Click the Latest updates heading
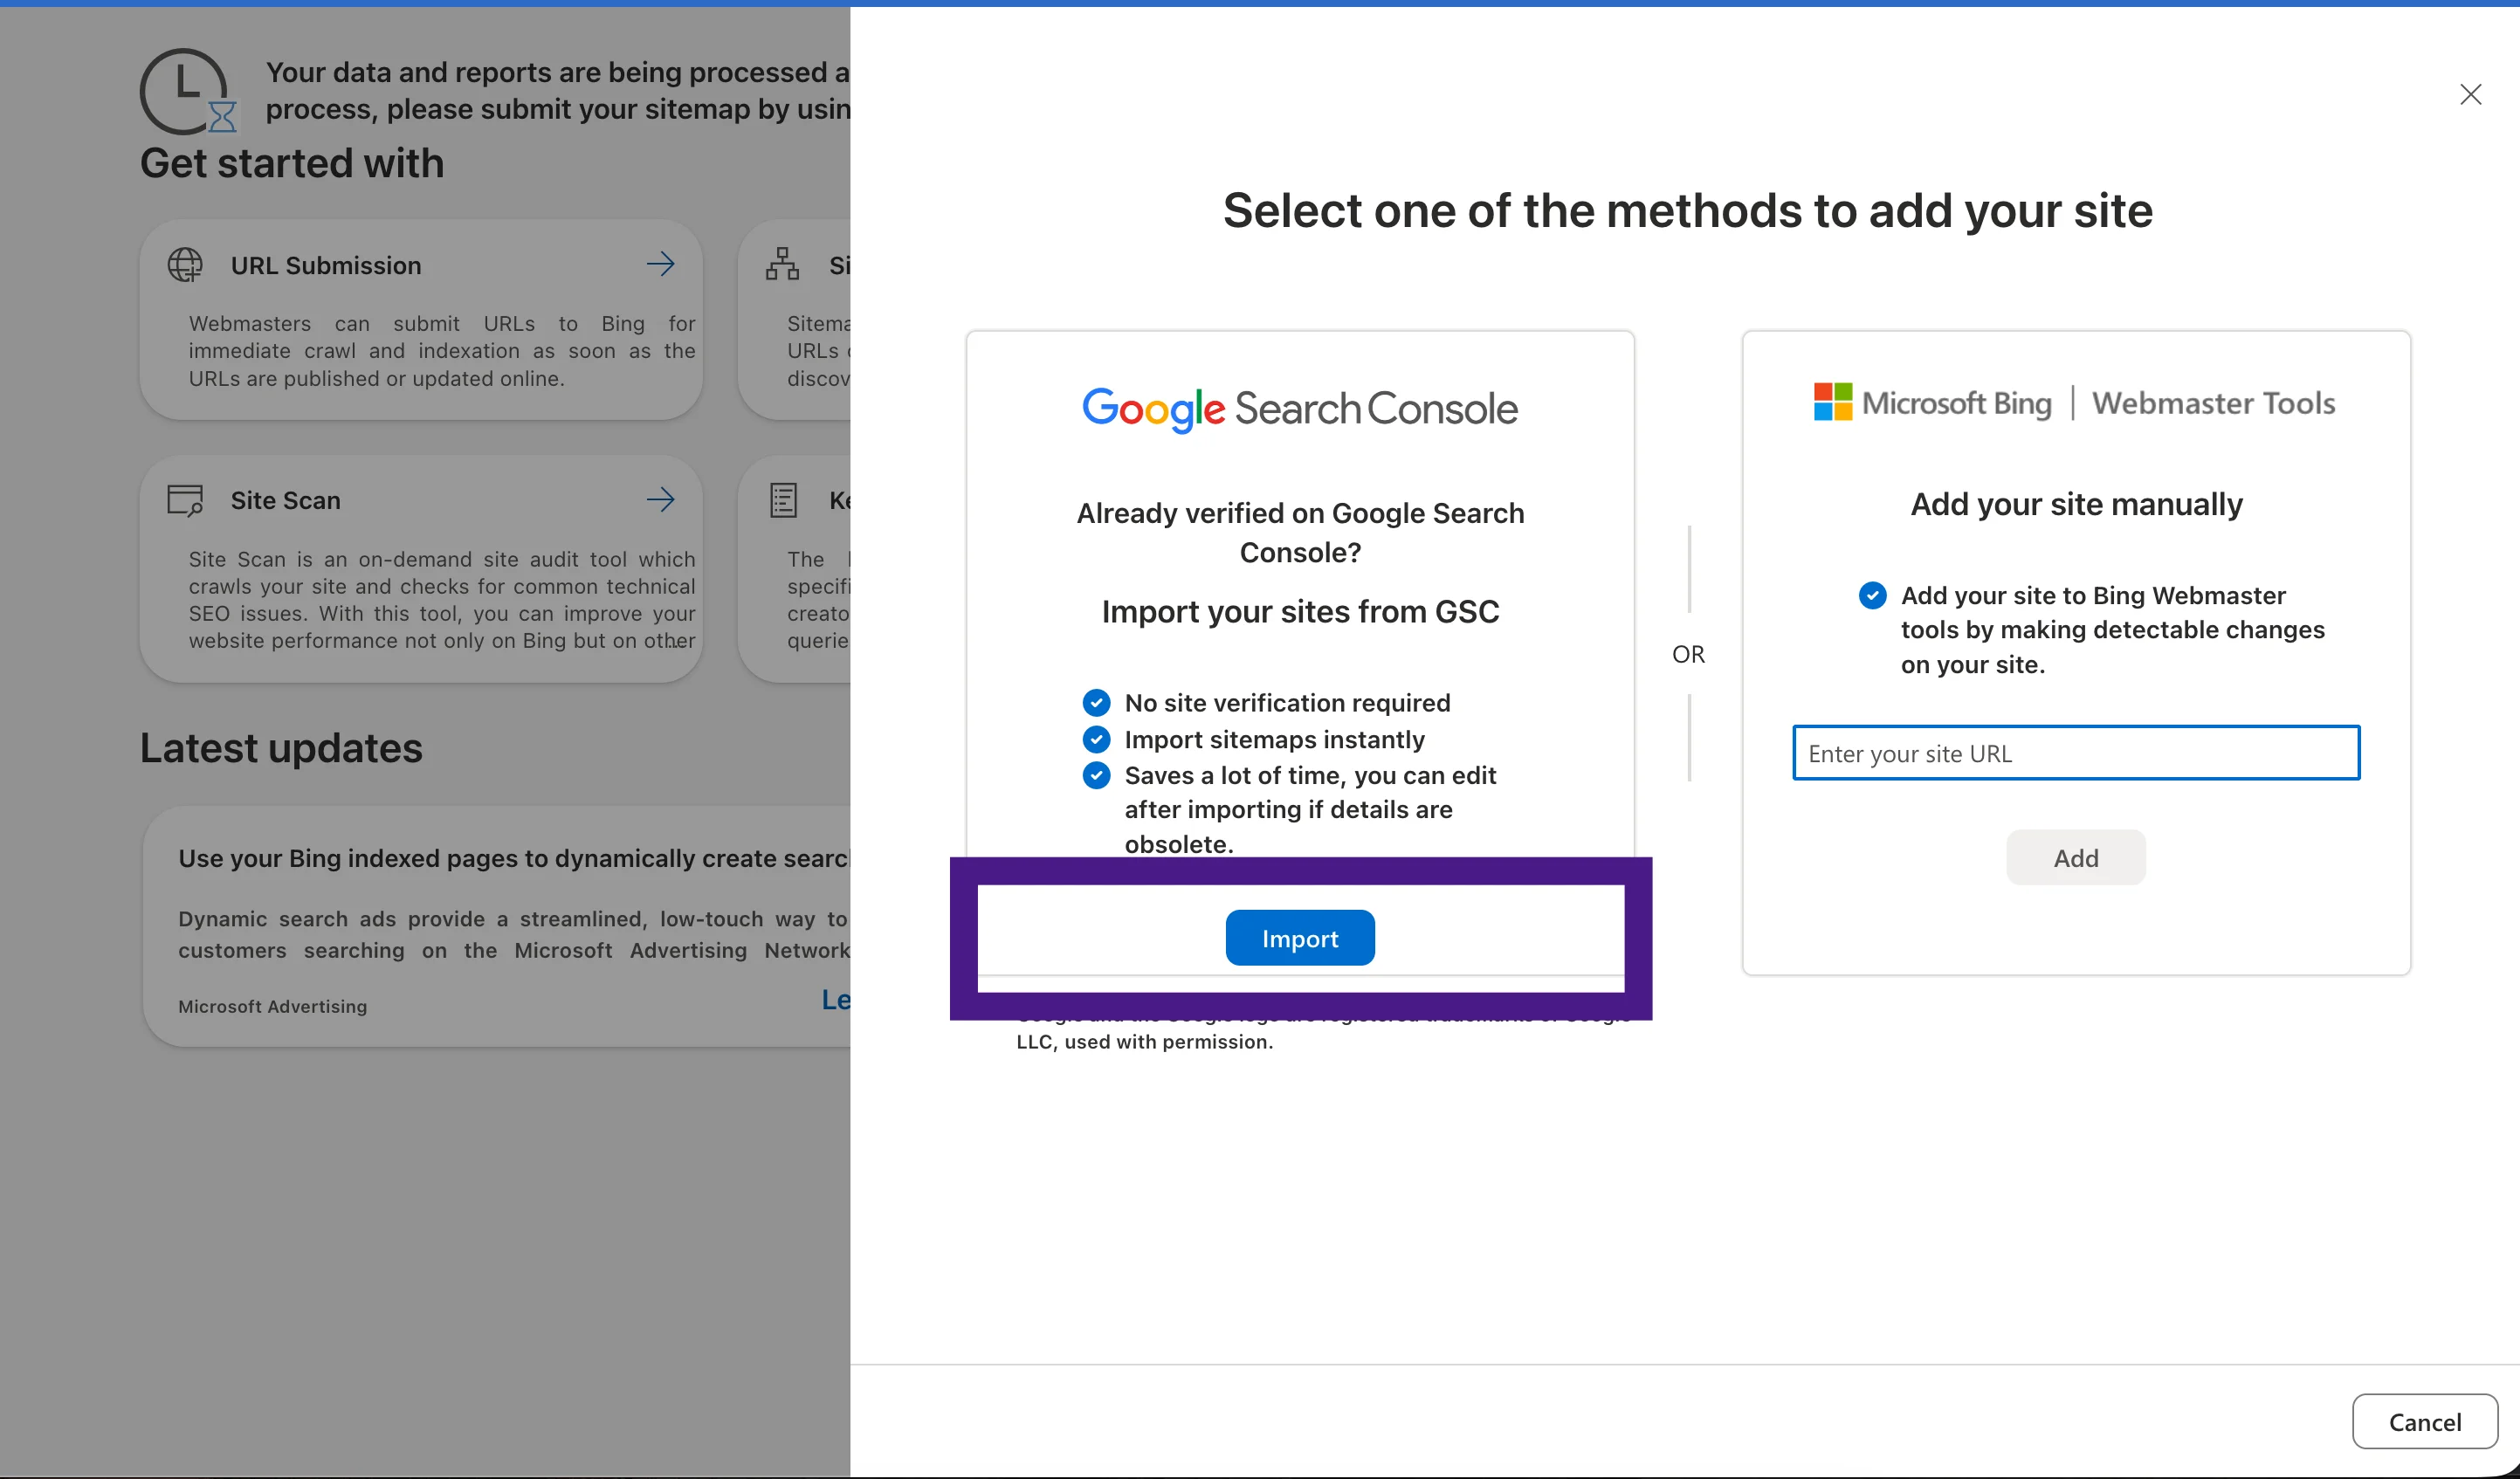This screenshot has width=2520, height=1479. pos(281,748)
